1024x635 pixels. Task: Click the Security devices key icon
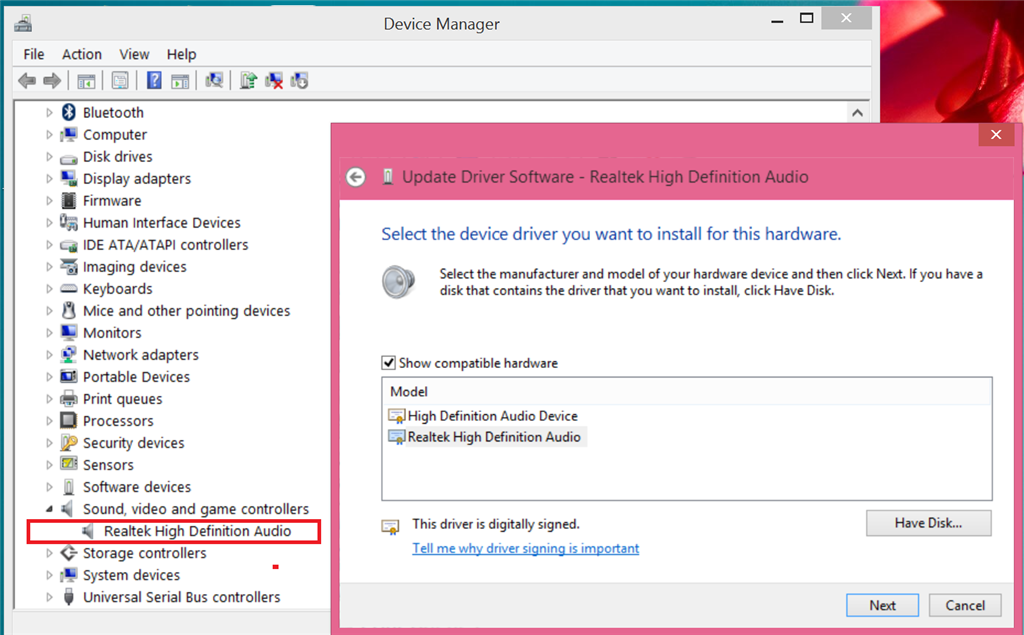point(69,443)
